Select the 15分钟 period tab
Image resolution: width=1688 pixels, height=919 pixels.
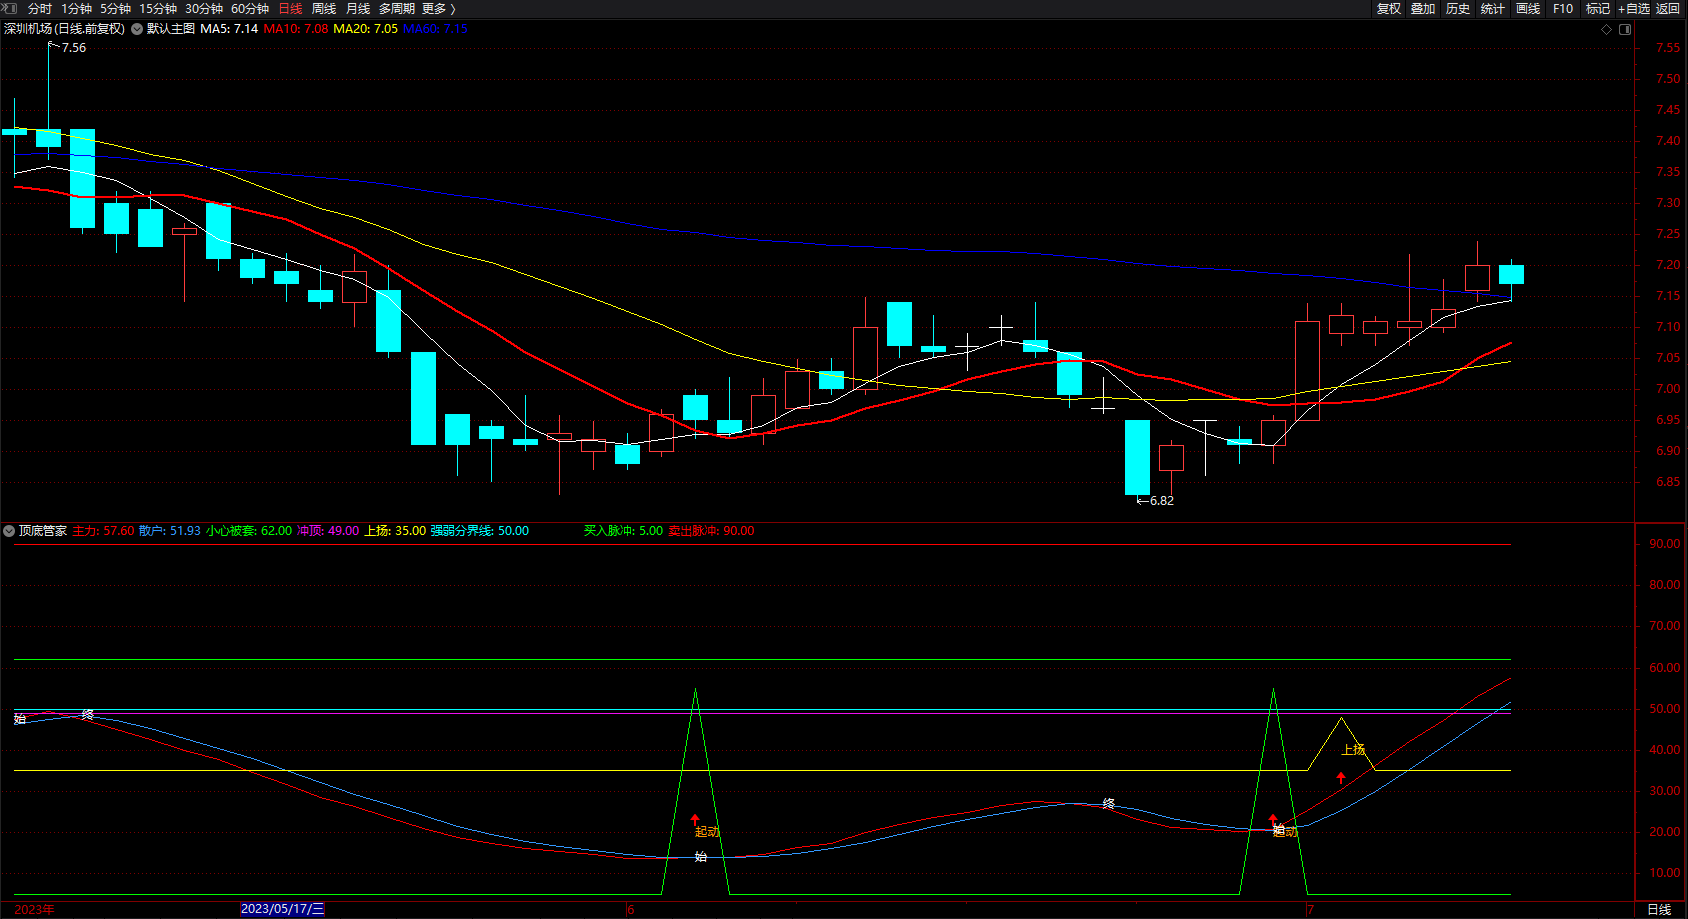tap(158, 9)
